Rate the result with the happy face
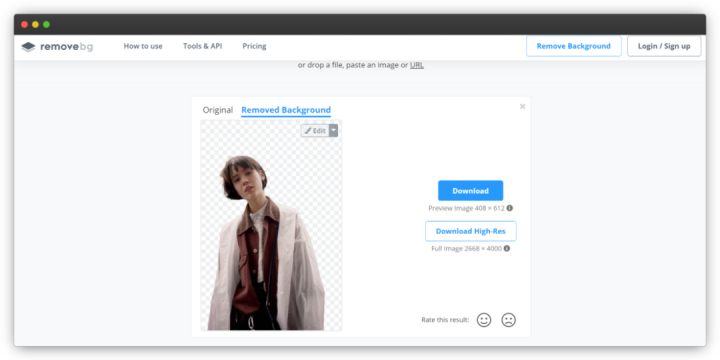720x360 pixels. 484,320
